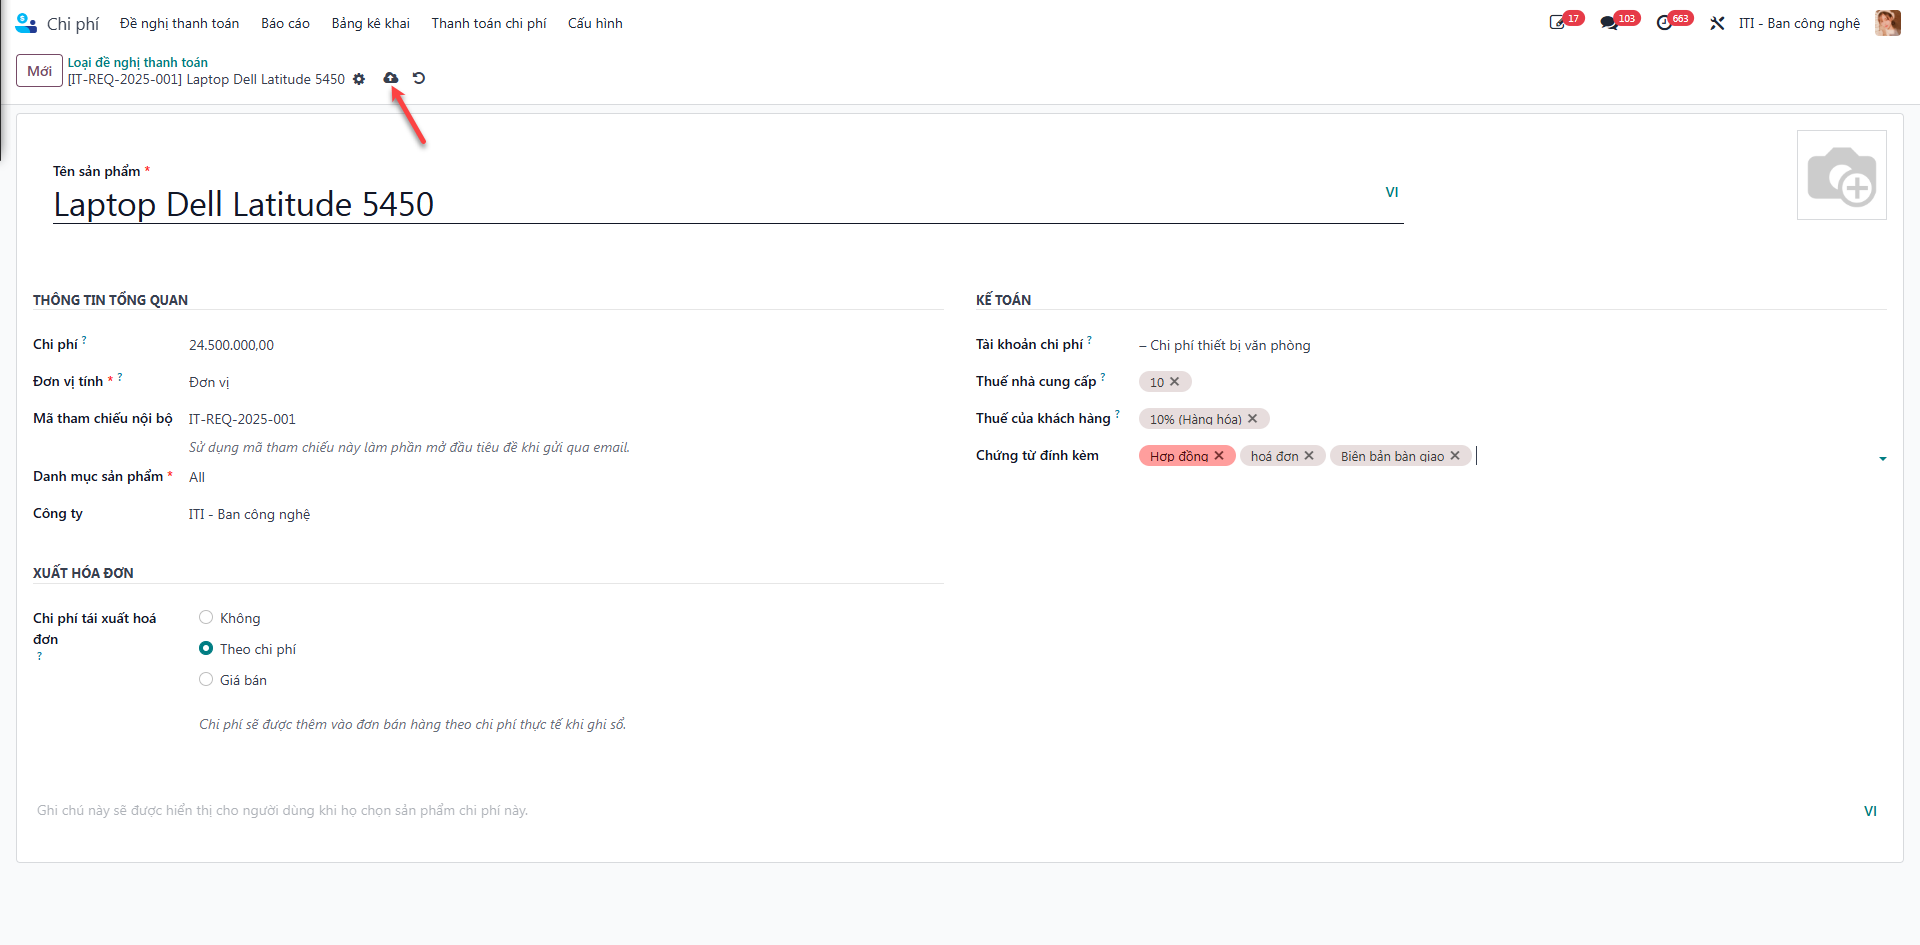1920x945 pixels.
Task: Open the Danh mục sản phẩm dropdown field
Action: [x=565, y=477]
